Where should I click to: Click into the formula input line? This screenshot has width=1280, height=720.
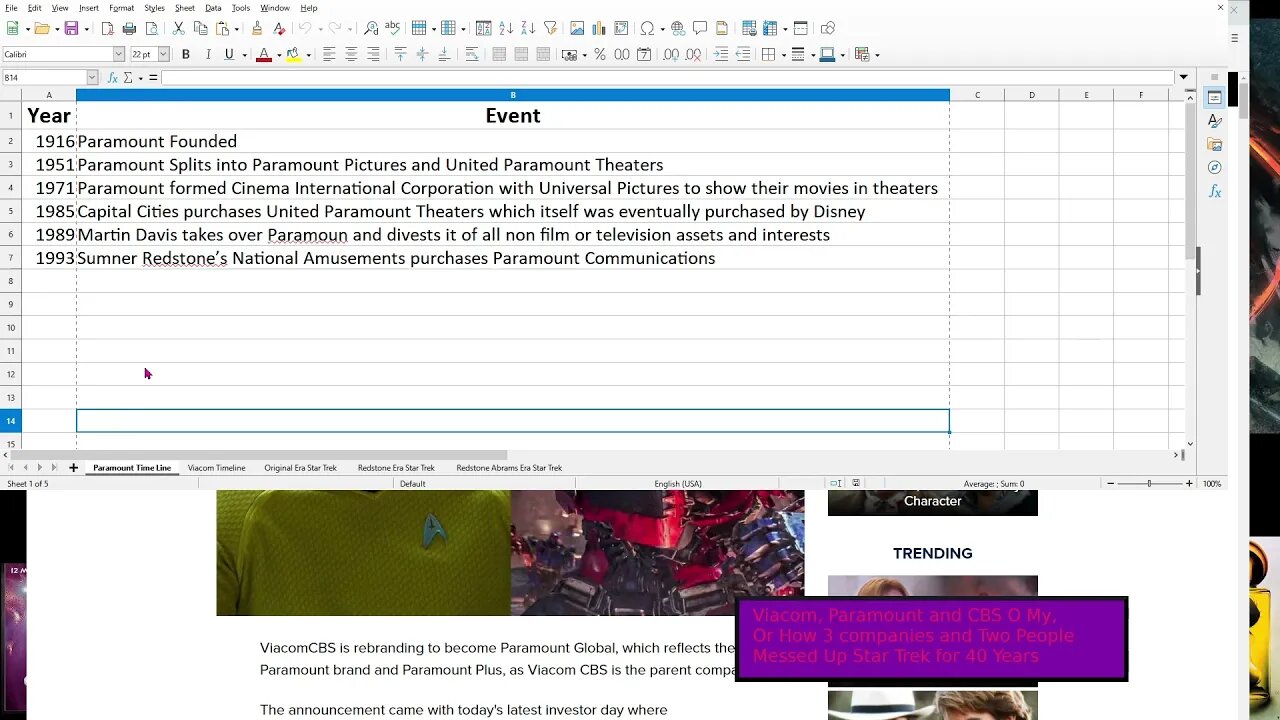[x=667, y=77]
